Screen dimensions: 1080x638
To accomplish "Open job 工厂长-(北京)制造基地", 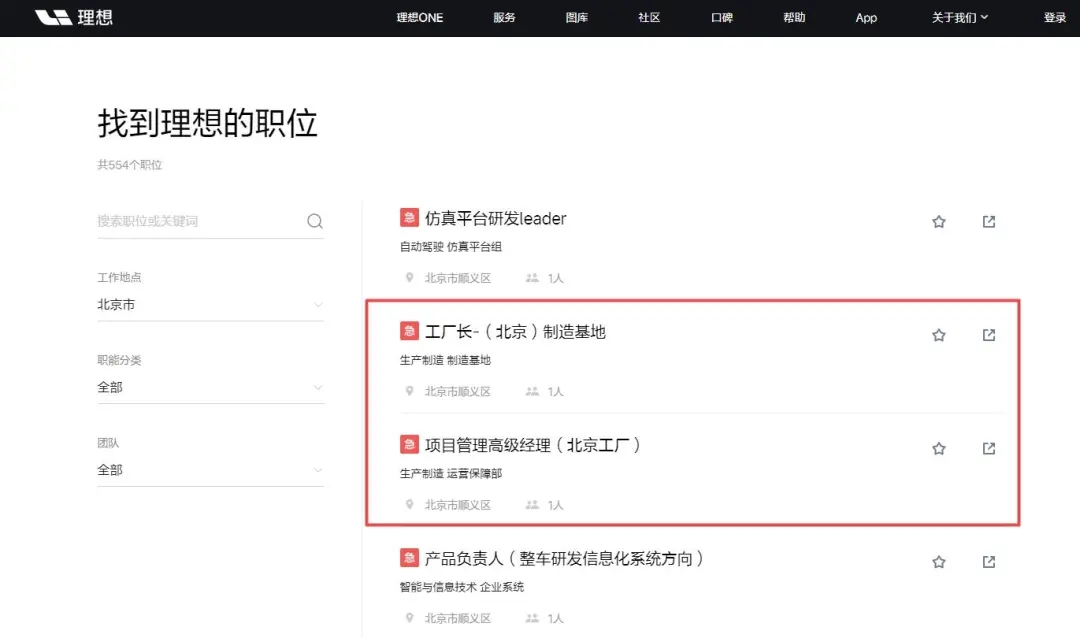I will coord(515,332).
